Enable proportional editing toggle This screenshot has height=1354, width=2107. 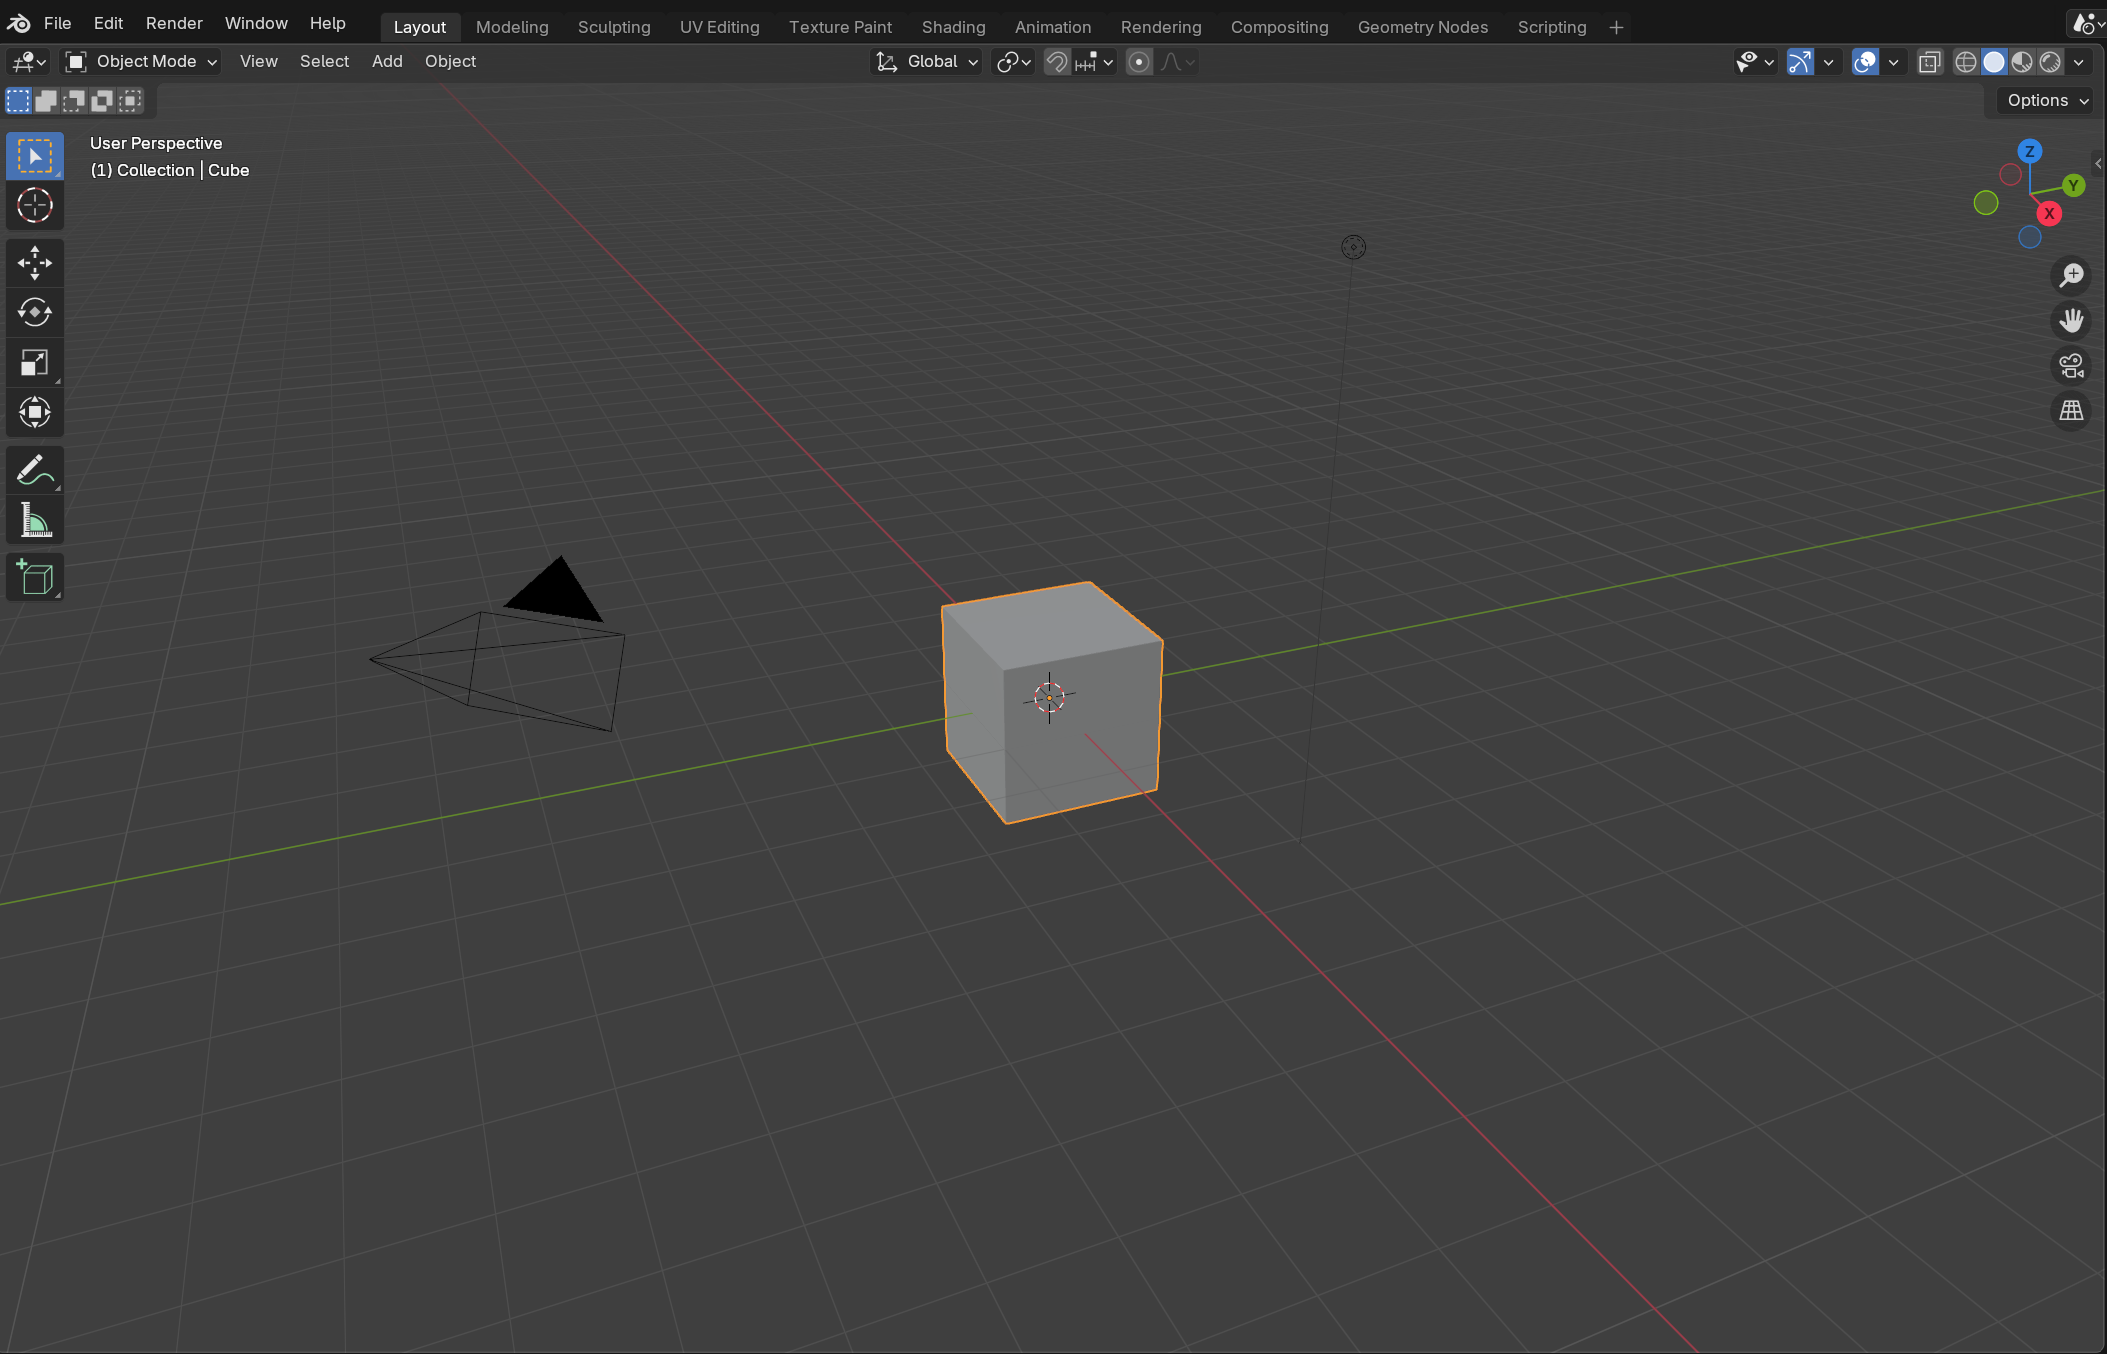pyautogui.click(x=1139, y=62)
